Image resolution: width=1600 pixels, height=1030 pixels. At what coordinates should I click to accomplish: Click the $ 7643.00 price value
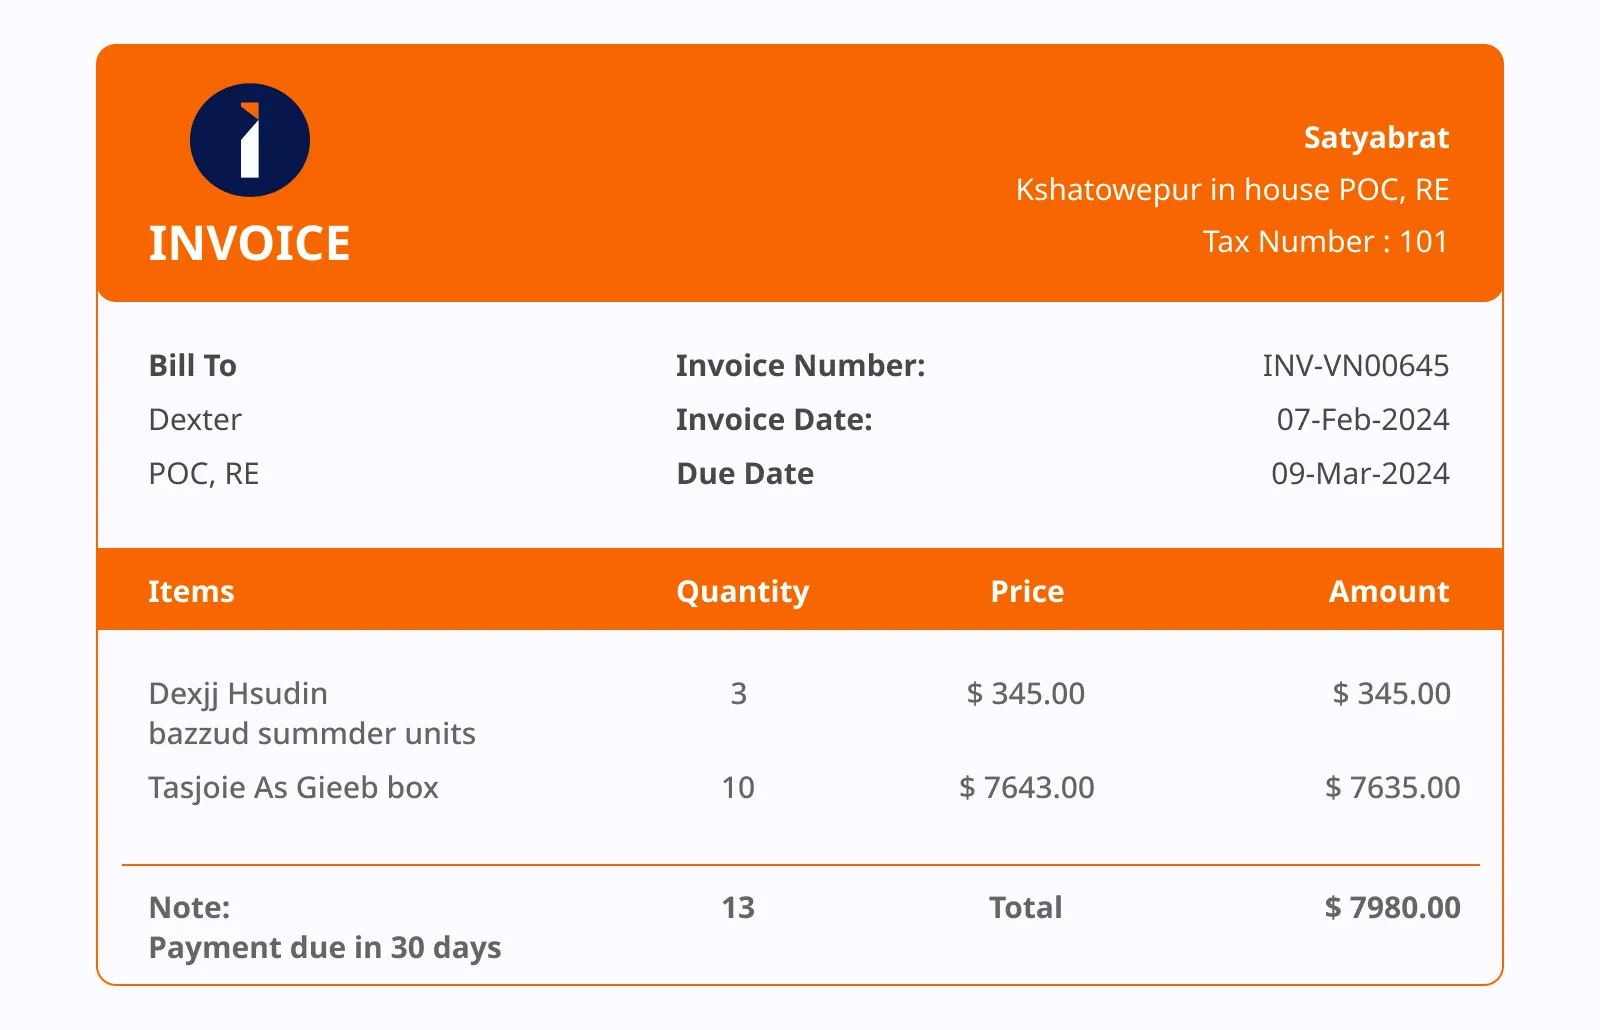pyautogui.click(x=1027, y=788)
